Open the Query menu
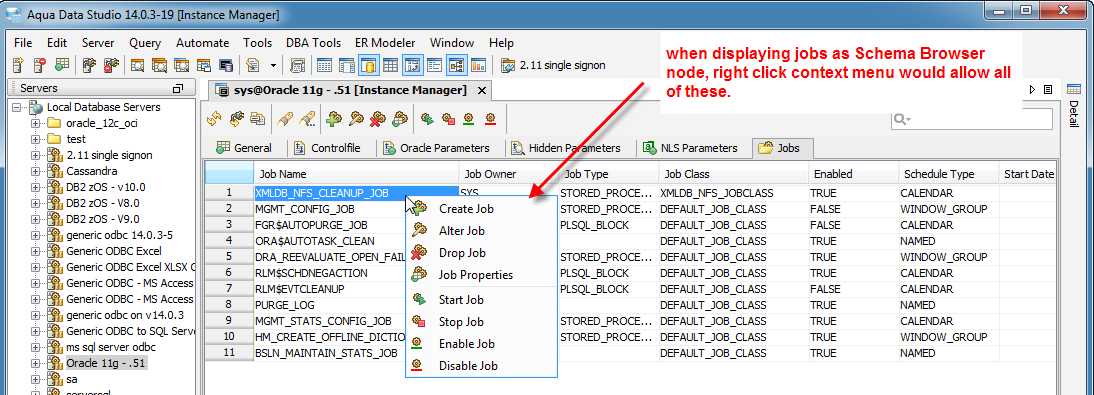The height and width of the screenshot is (395, 1094). [x=144, y=43]
